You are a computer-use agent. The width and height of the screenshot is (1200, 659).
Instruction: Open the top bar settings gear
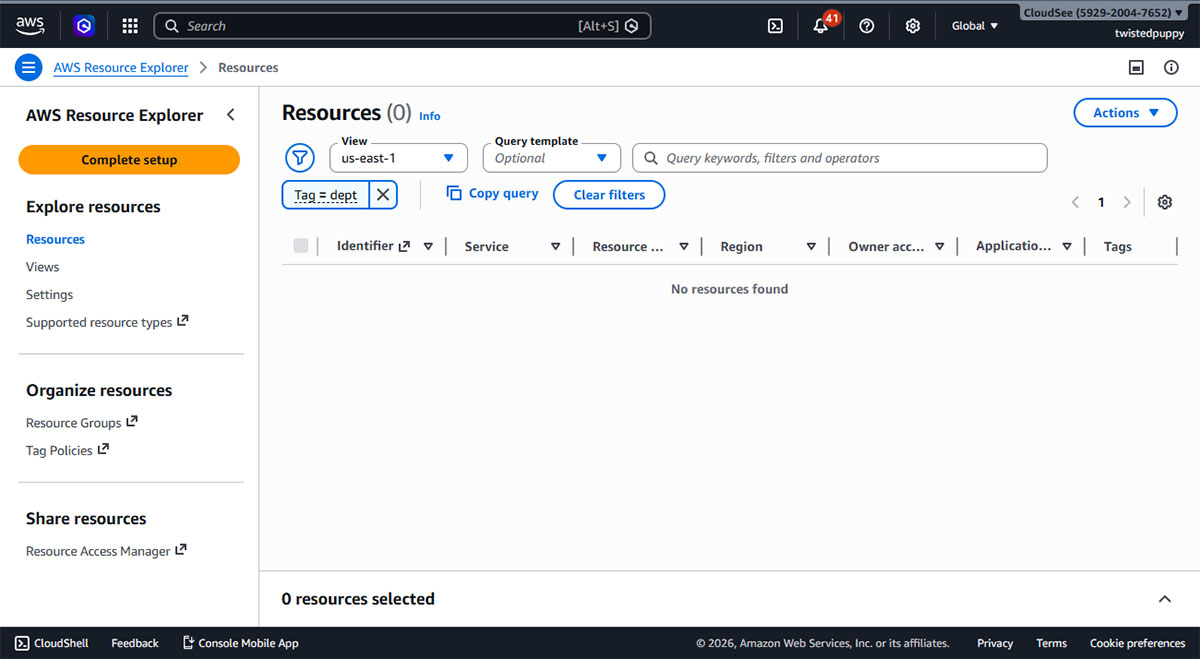(913, 26)
